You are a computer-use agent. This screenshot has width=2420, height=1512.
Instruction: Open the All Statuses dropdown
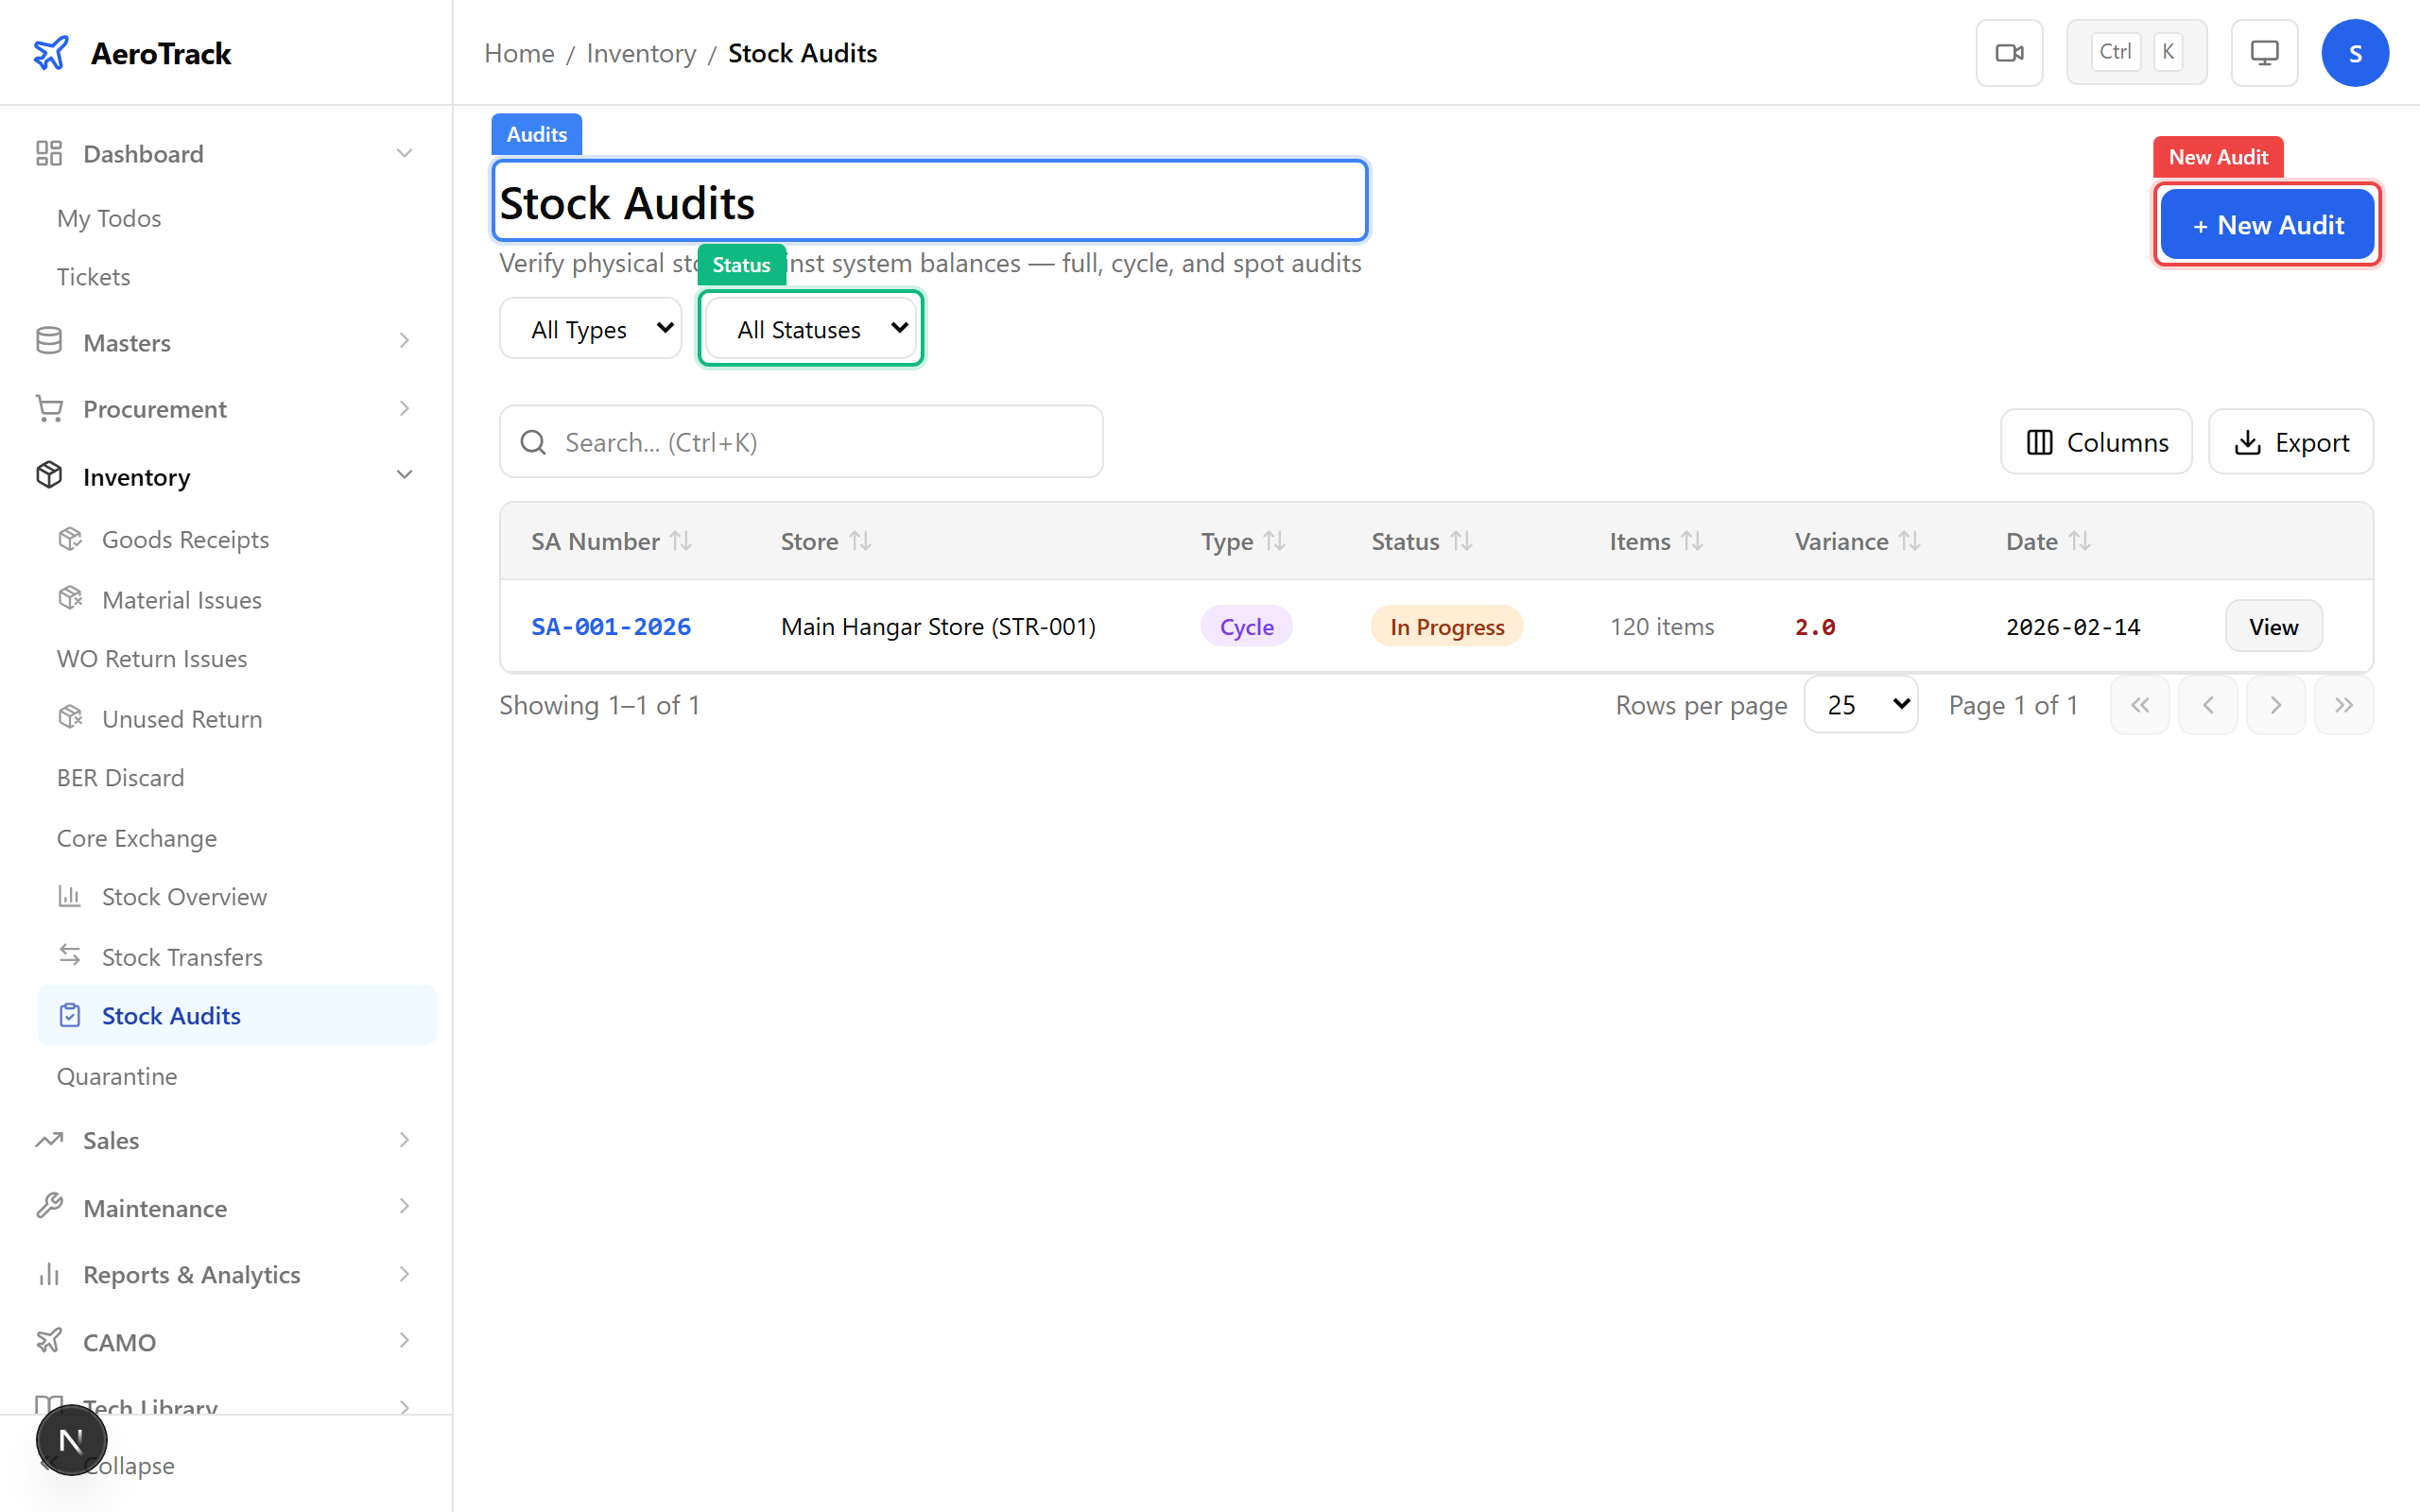click(810, 328)
